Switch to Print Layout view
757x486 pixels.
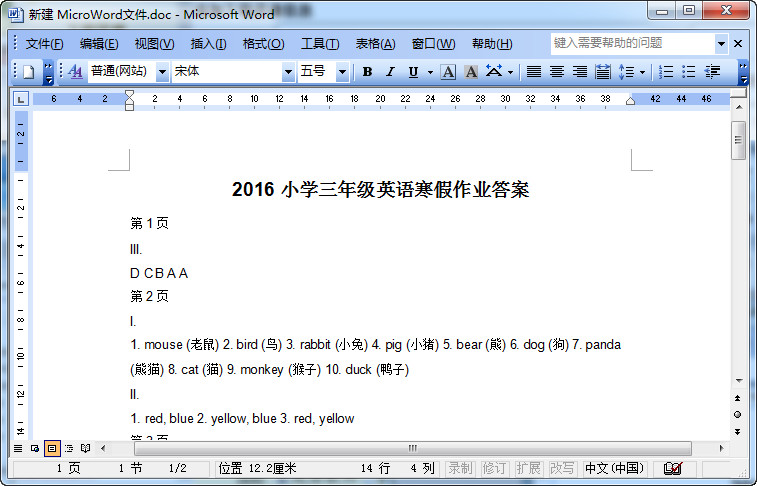(52, 448)
